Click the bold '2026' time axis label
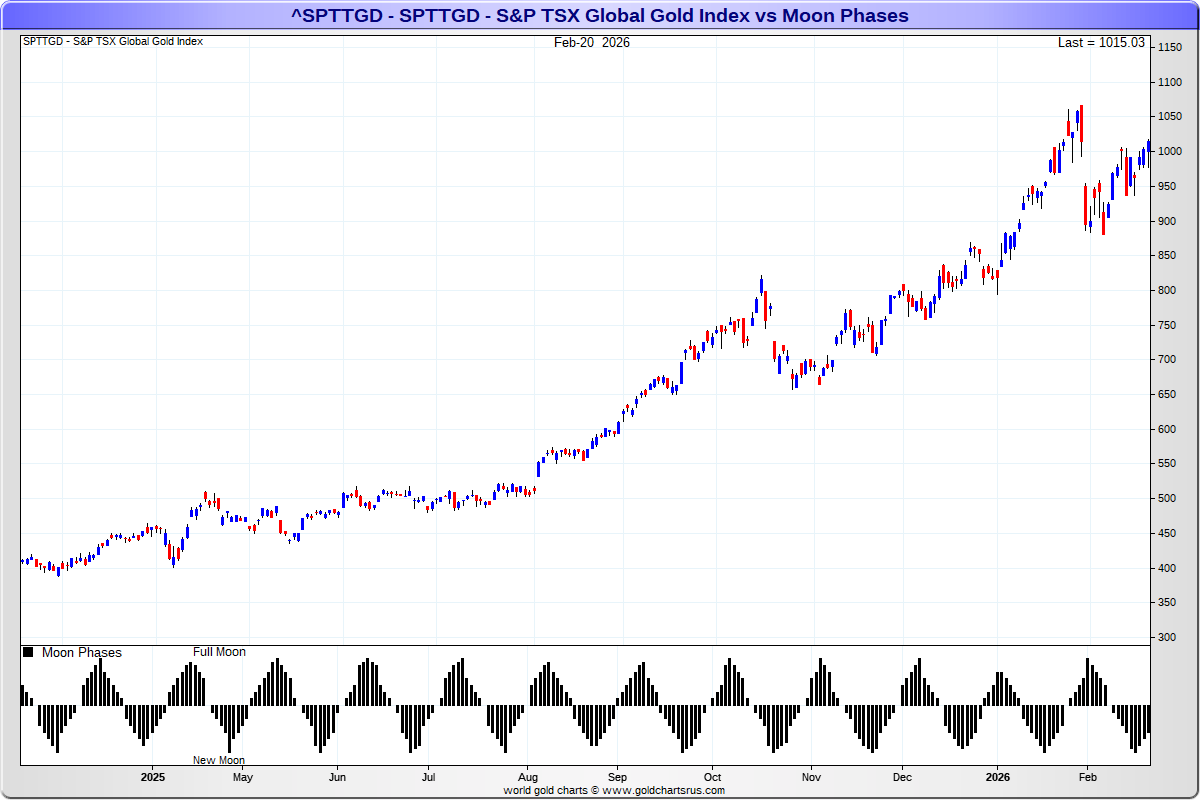The width and height of the screenshot is (1200, 800). 997,777
